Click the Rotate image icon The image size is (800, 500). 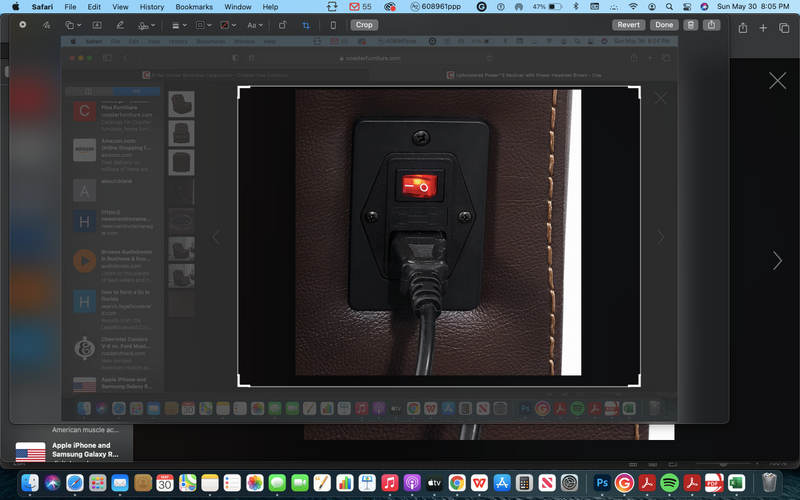(x=282, y=25)
